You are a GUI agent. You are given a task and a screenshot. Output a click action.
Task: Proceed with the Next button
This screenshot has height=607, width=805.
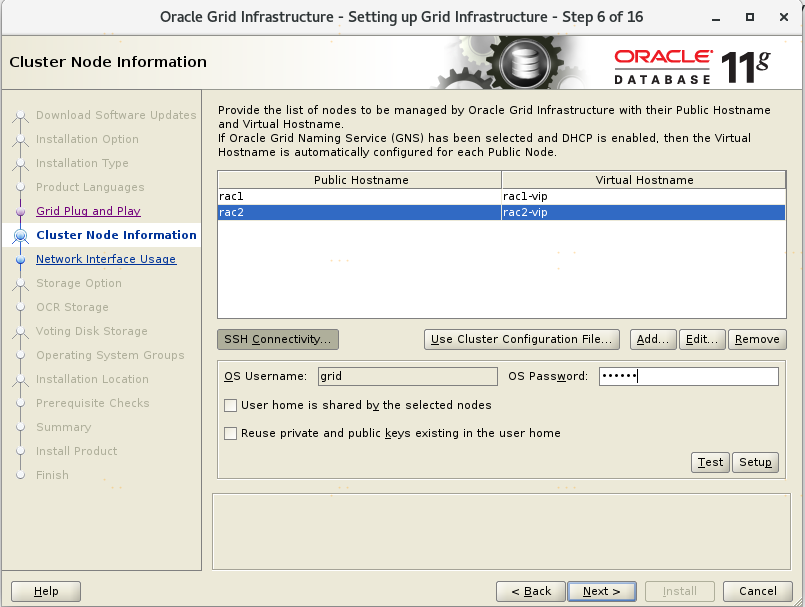point(601,591)
